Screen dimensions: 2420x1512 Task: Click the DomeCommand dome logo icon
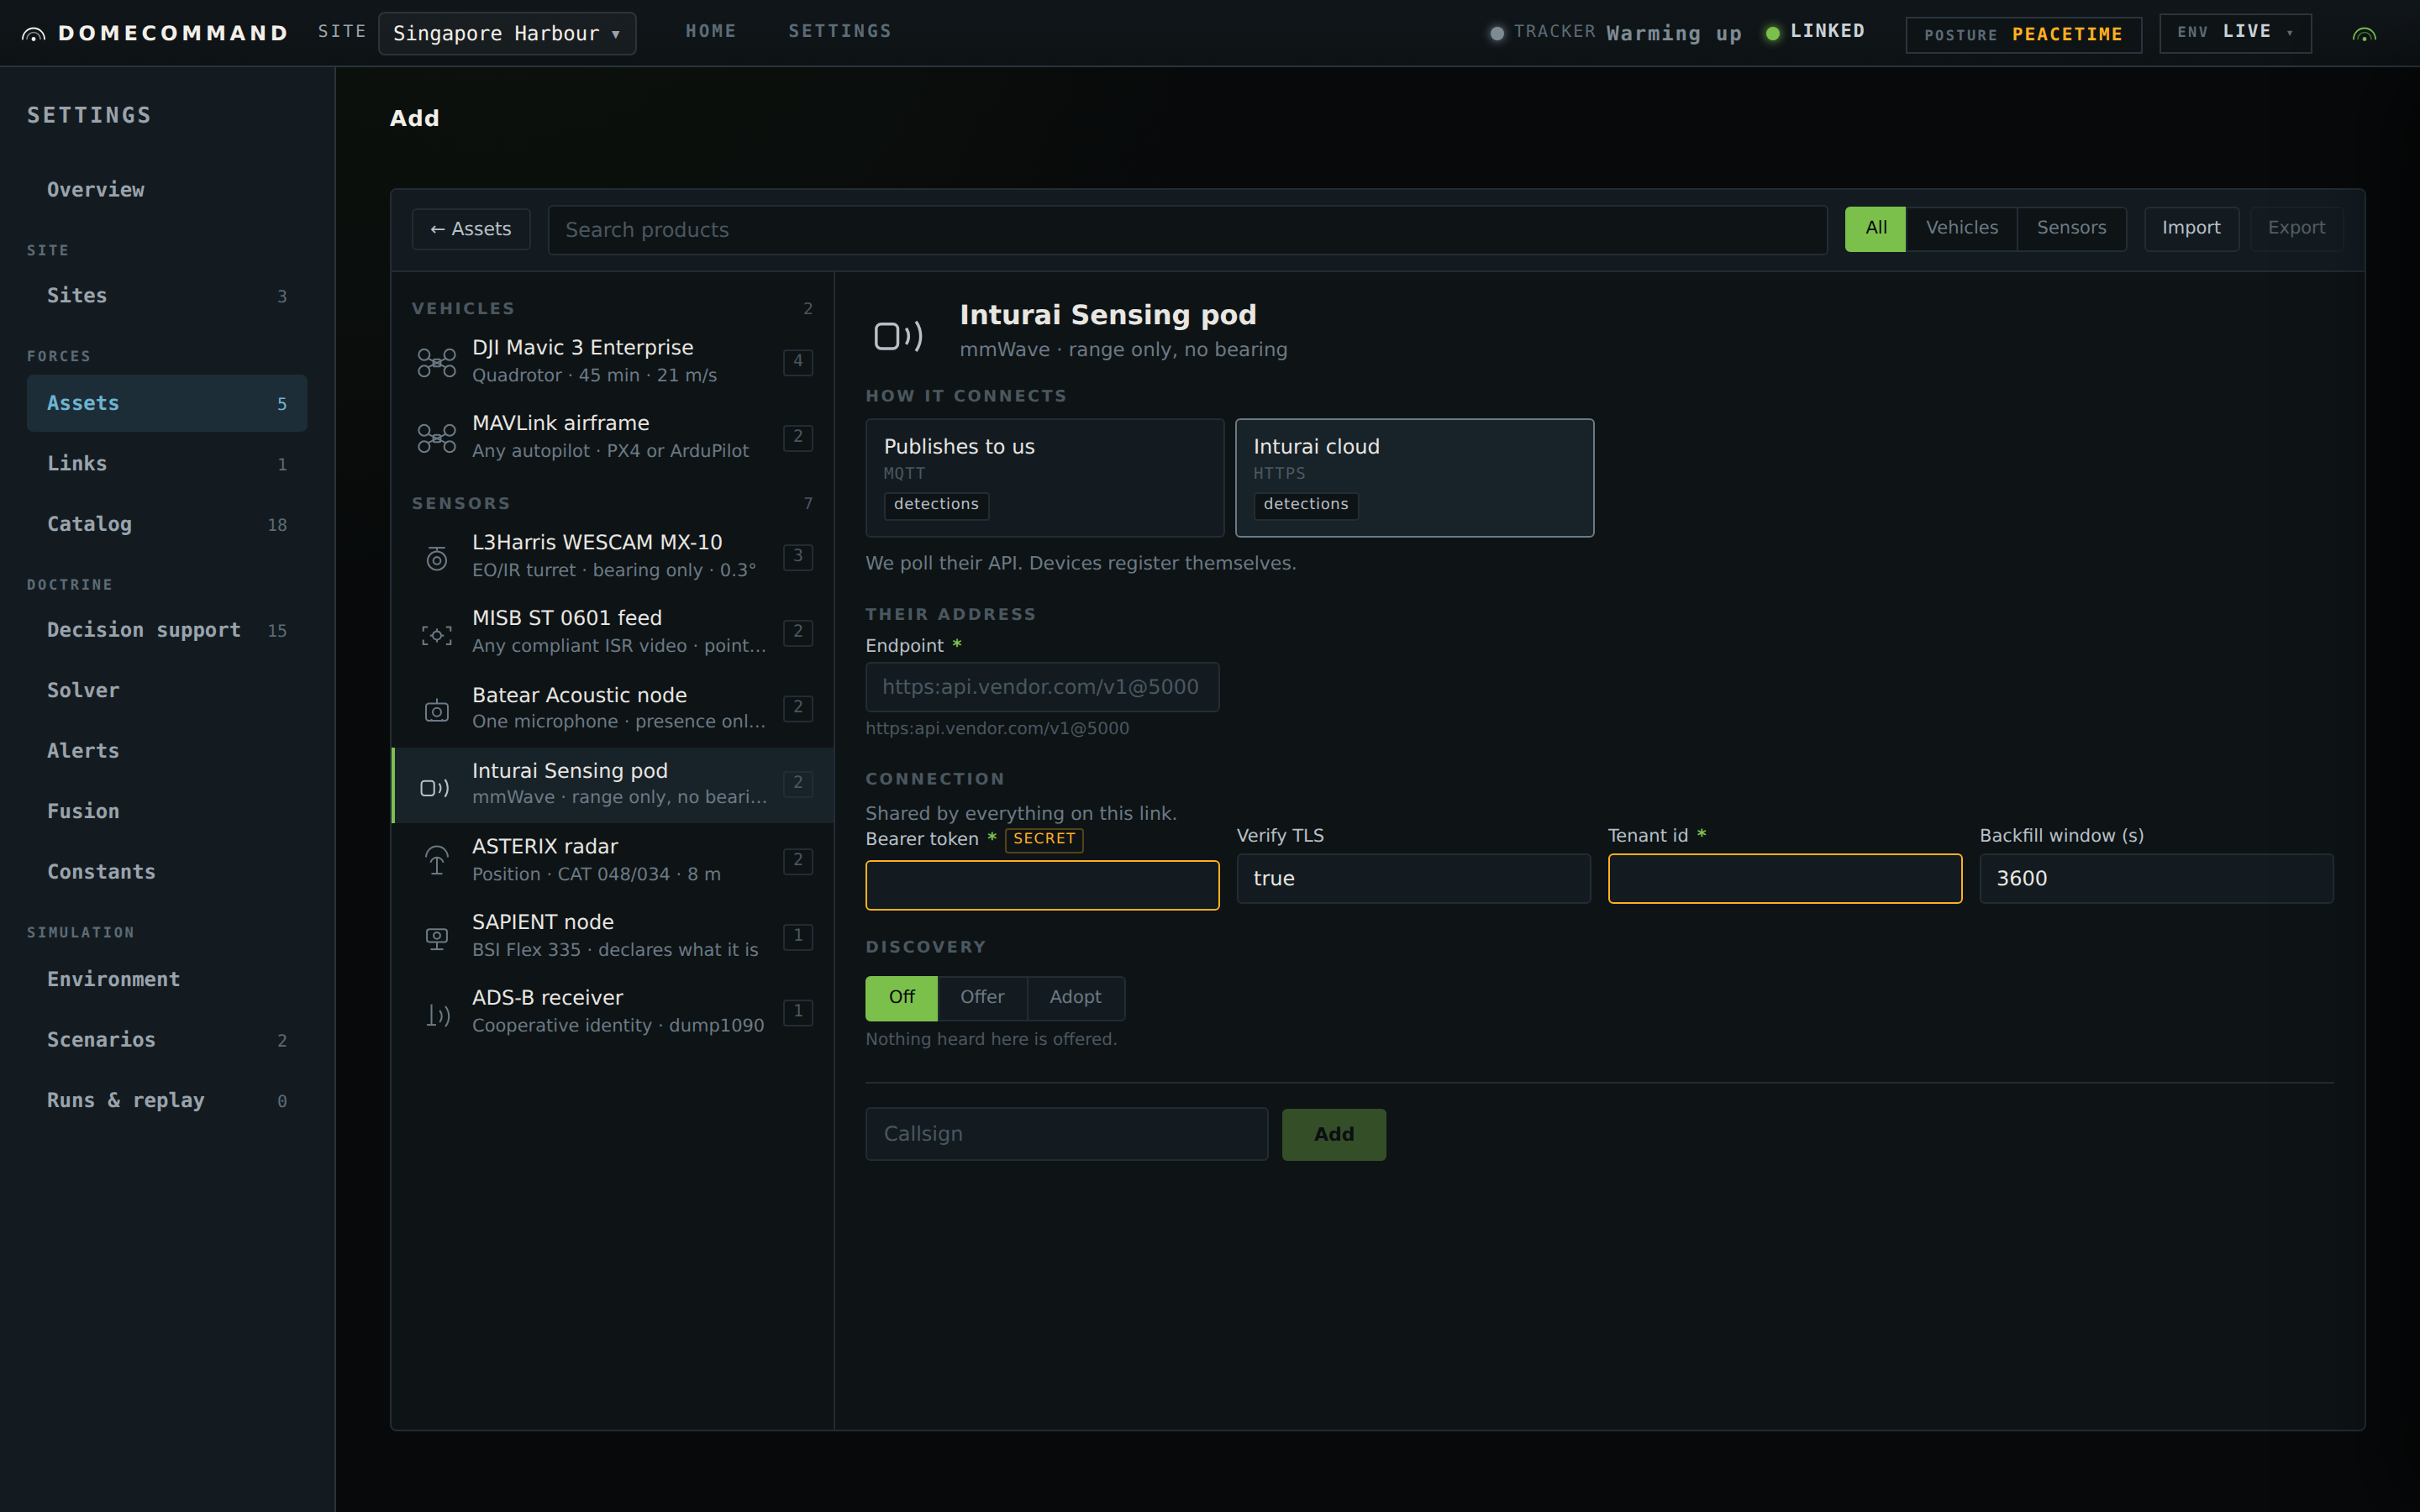tap(33, 34)
